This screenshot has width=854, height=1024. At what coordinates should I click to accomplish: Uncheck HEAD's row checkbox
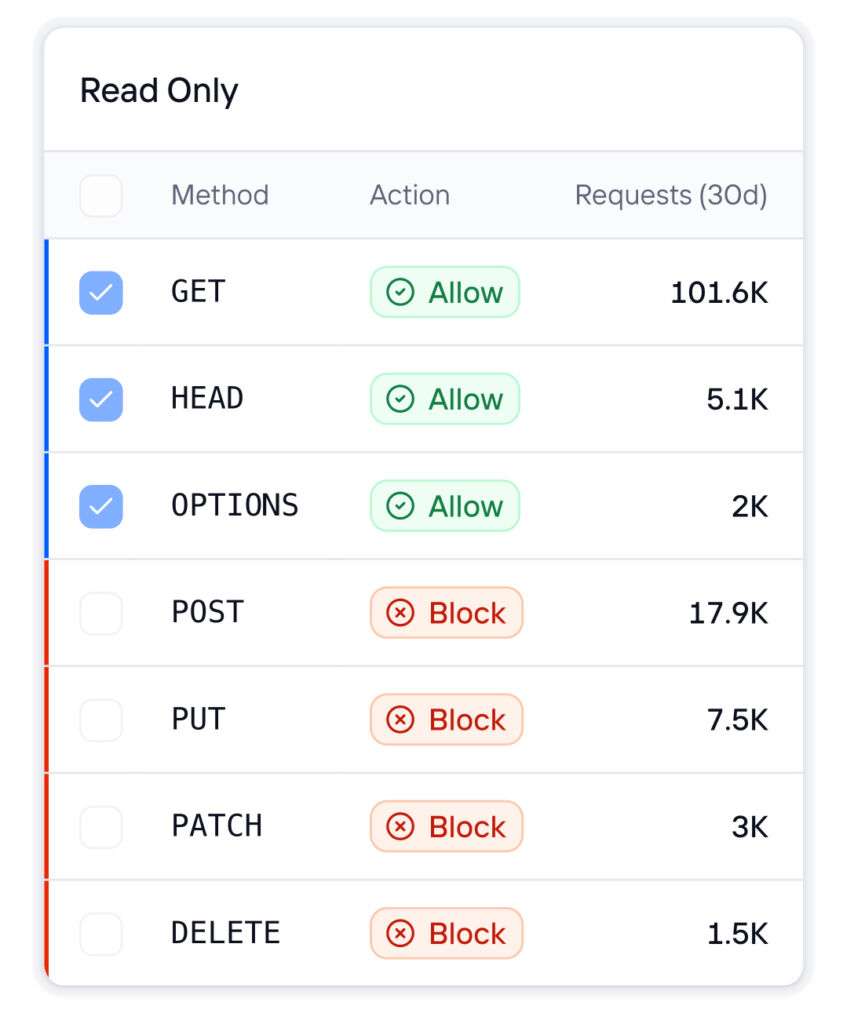pos(100,398)
